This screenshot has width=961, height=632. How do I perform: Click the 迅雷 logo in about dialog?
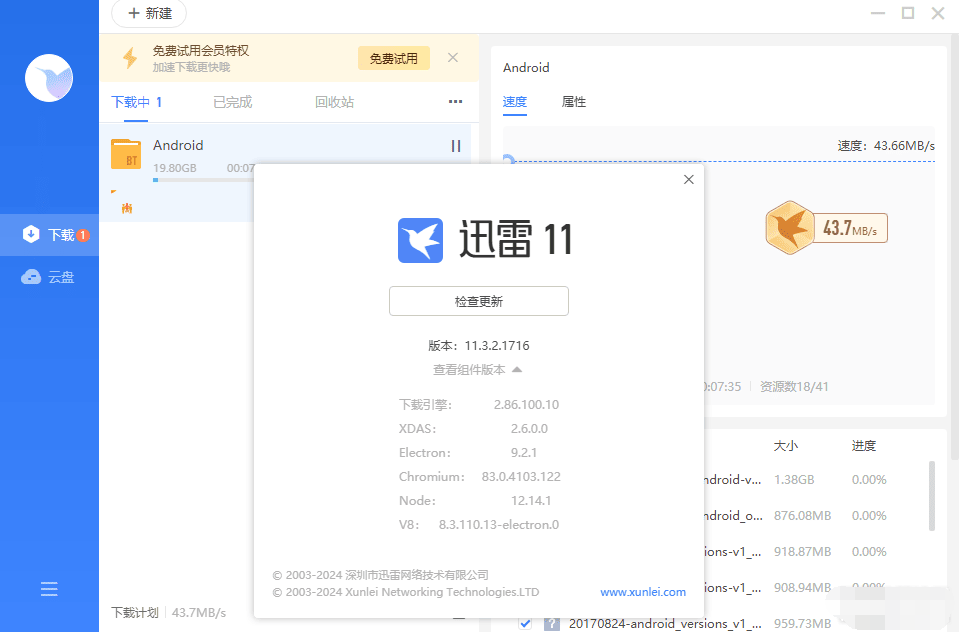tap(420, 240)
